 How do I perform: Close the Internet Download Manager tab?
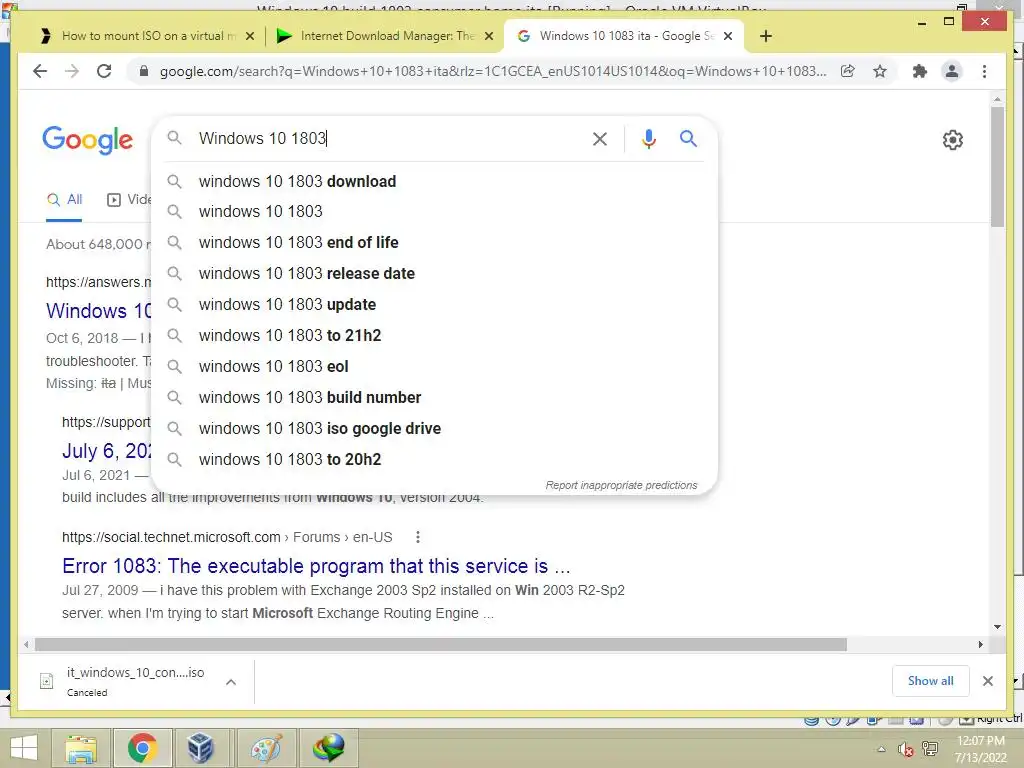[x=488, y=36]
